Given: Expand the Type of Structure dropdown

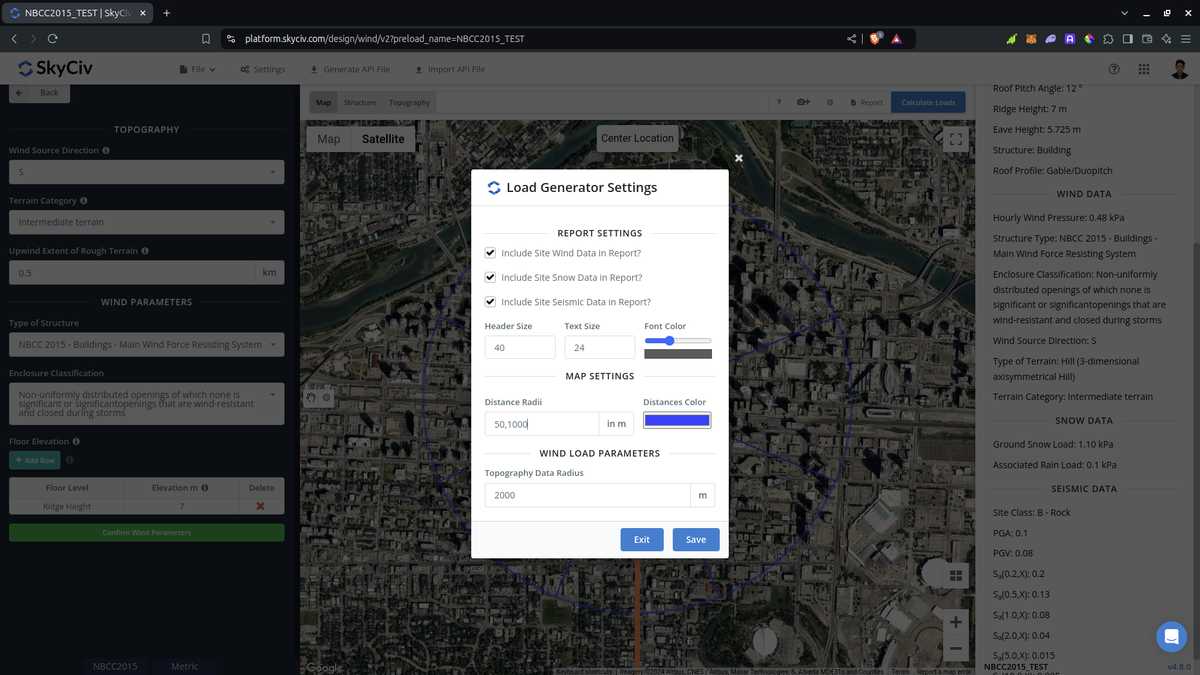Looking at the screenshot, I should pyautogui.click(x=145, y=343).
